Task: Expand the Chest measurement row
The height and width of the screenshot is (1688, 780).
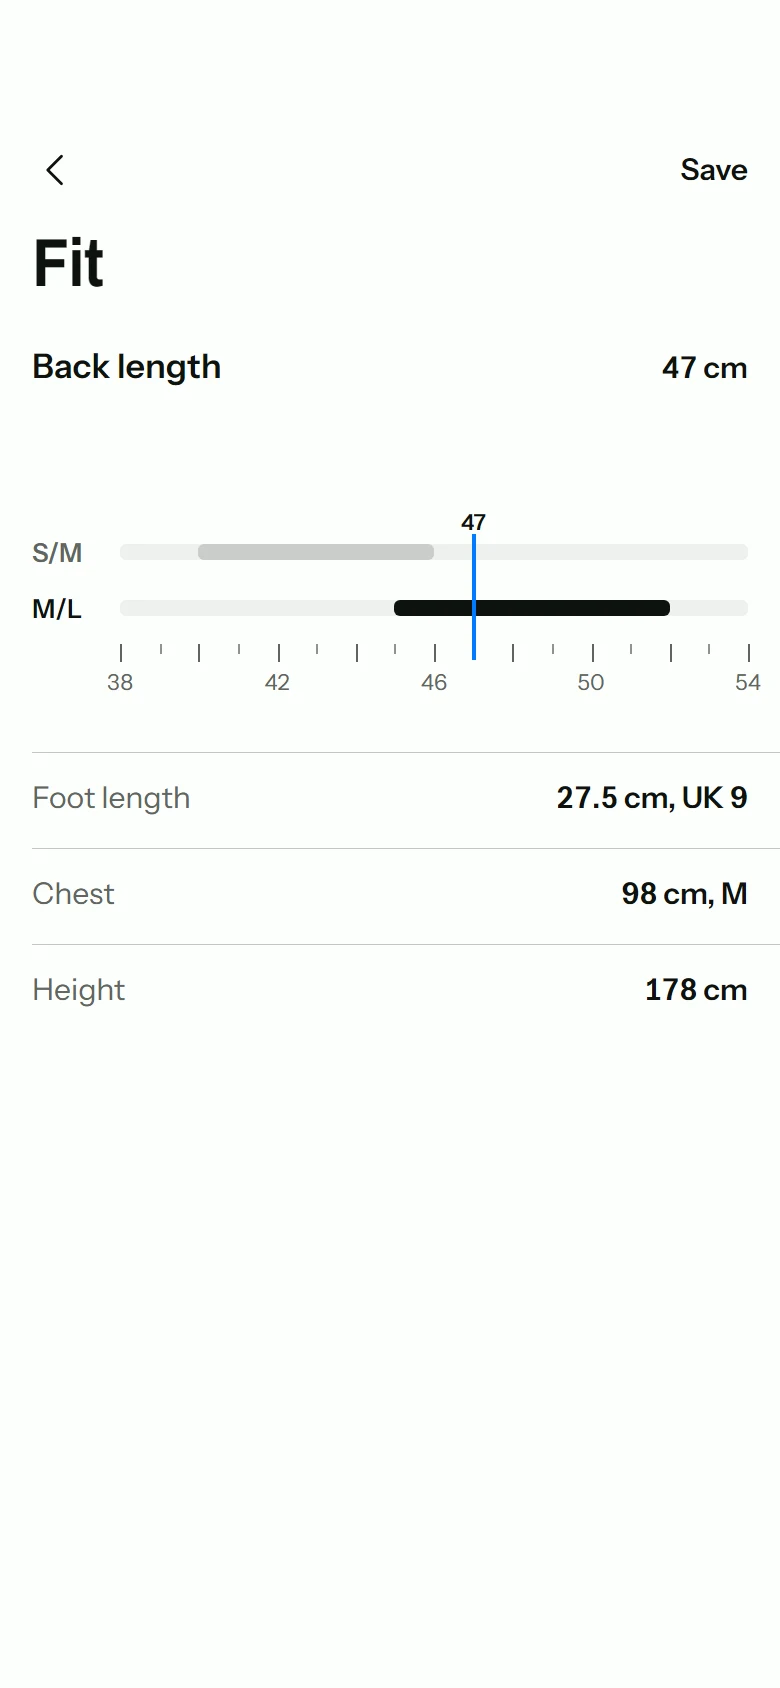Action: coord(390,896)
